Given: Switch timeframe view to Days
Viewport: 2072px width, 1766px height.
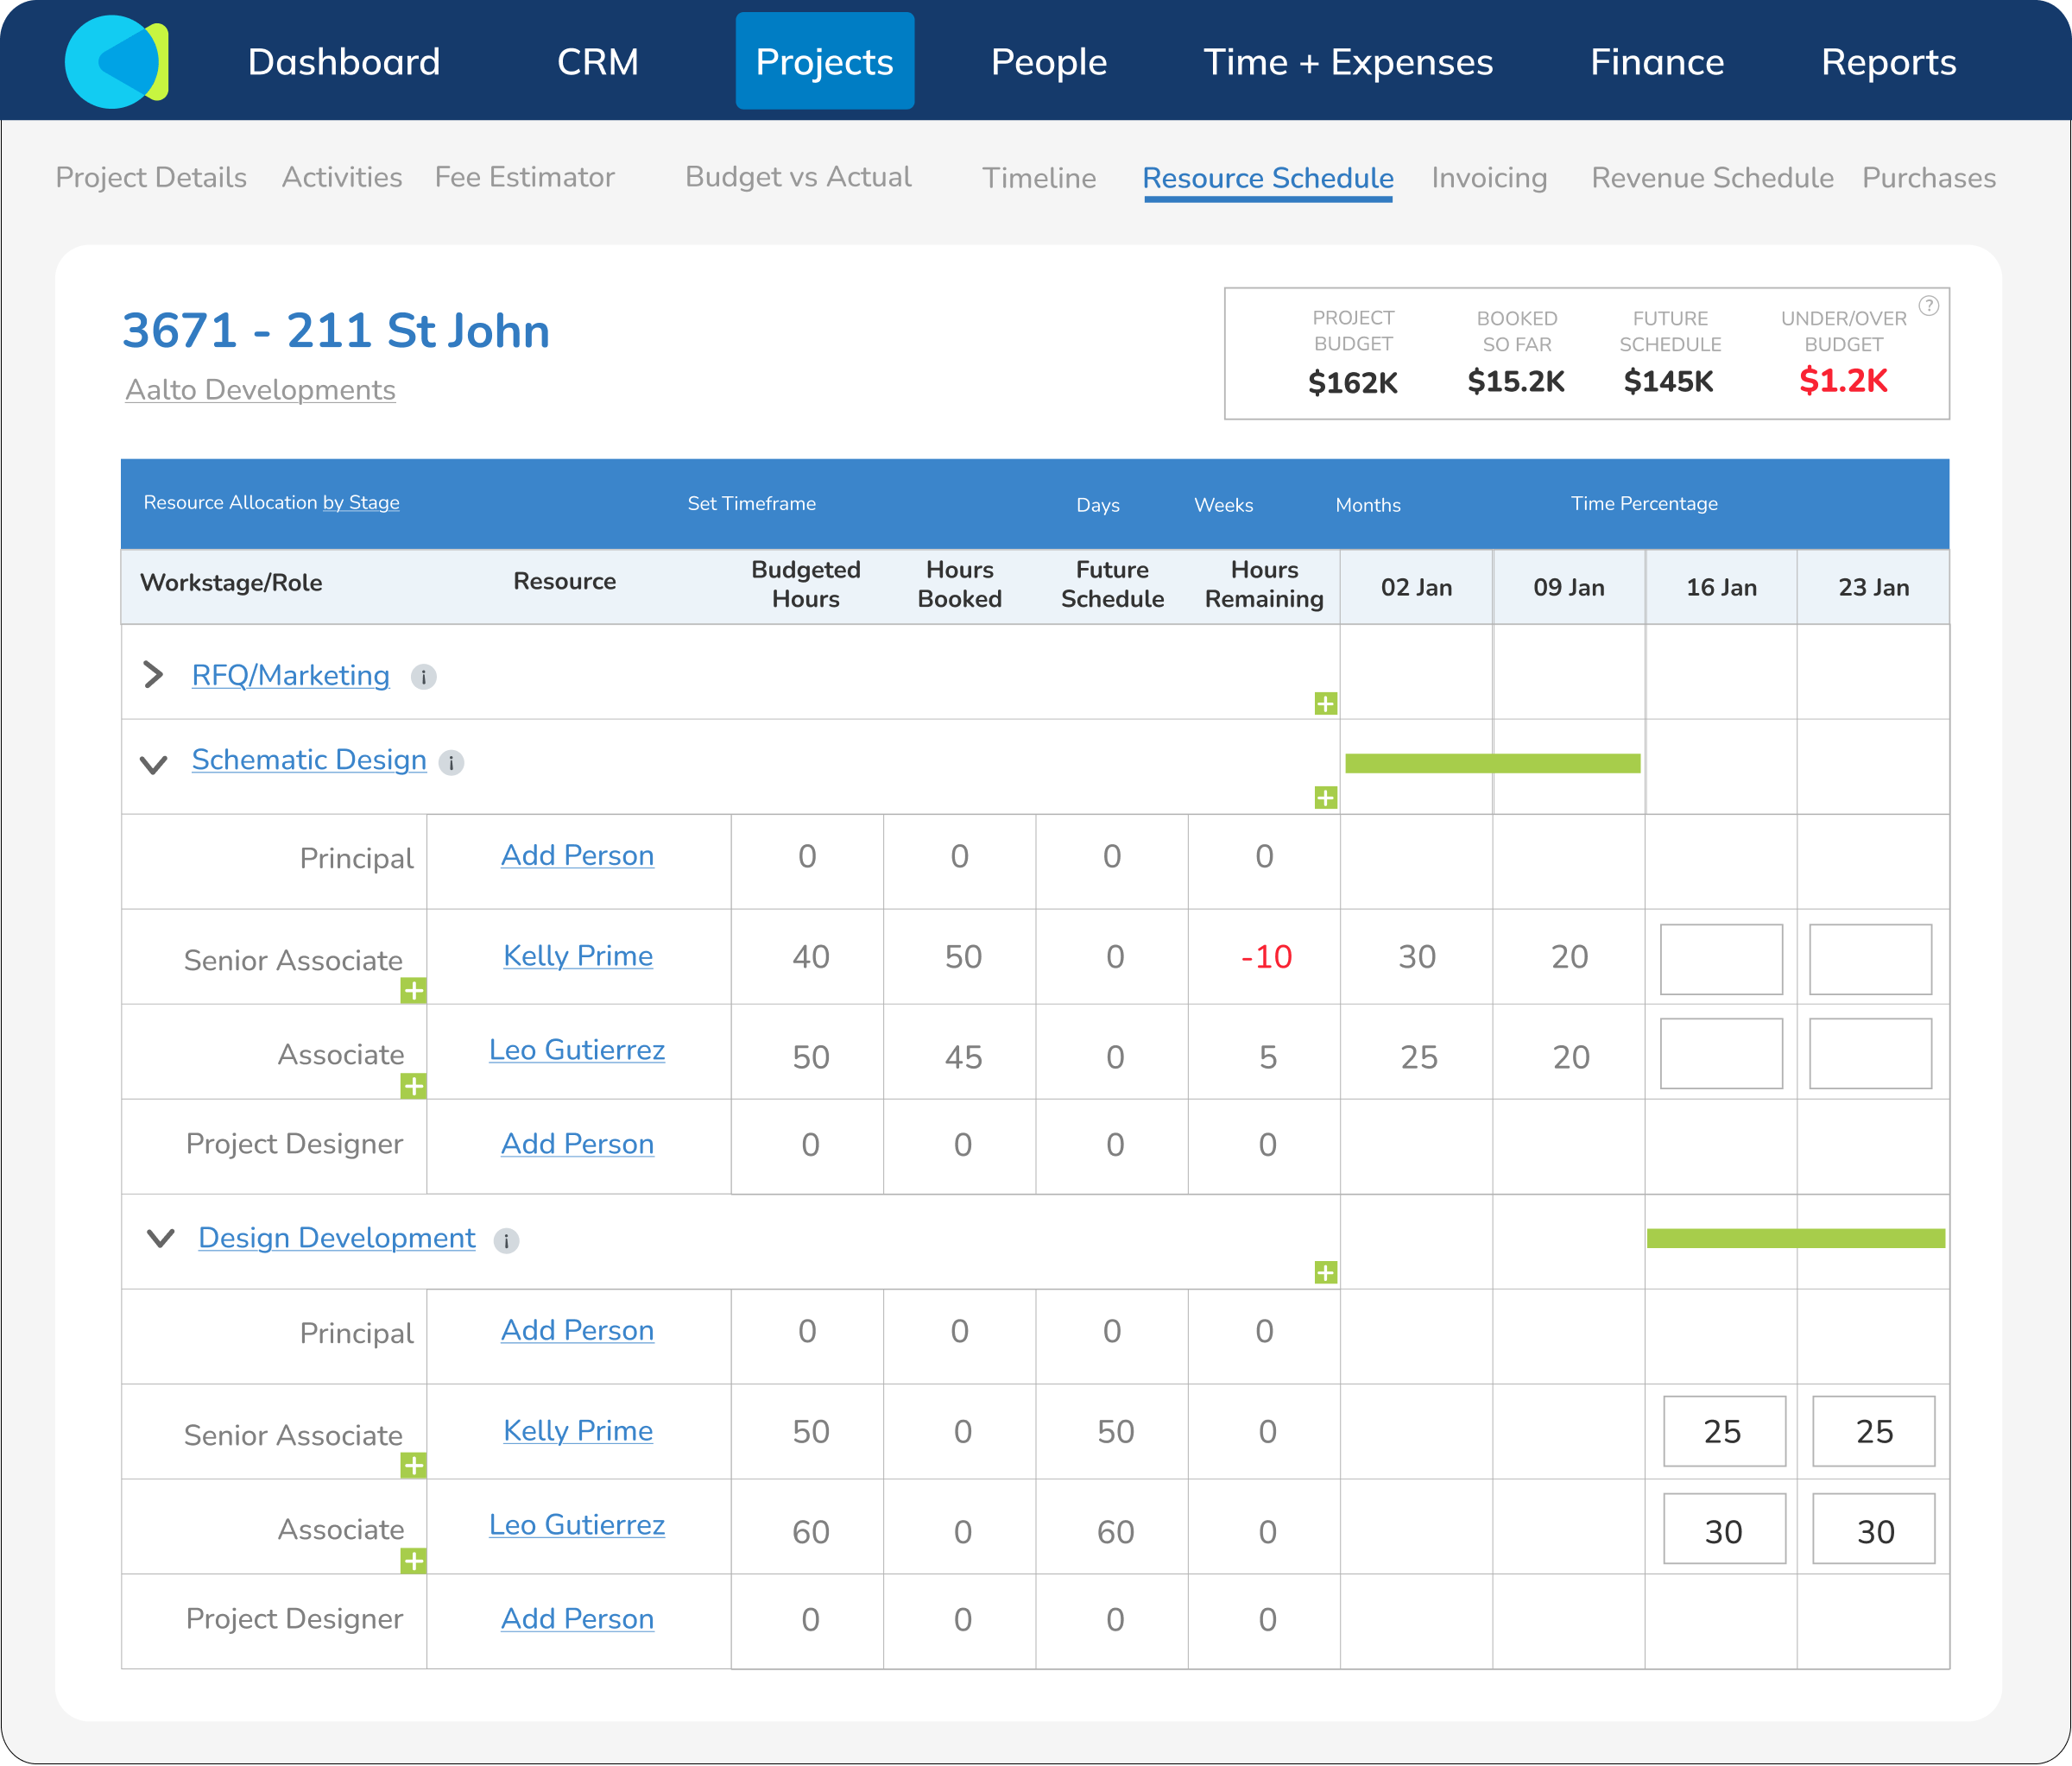Looking at the screenshot, I should click(1097, 505).
